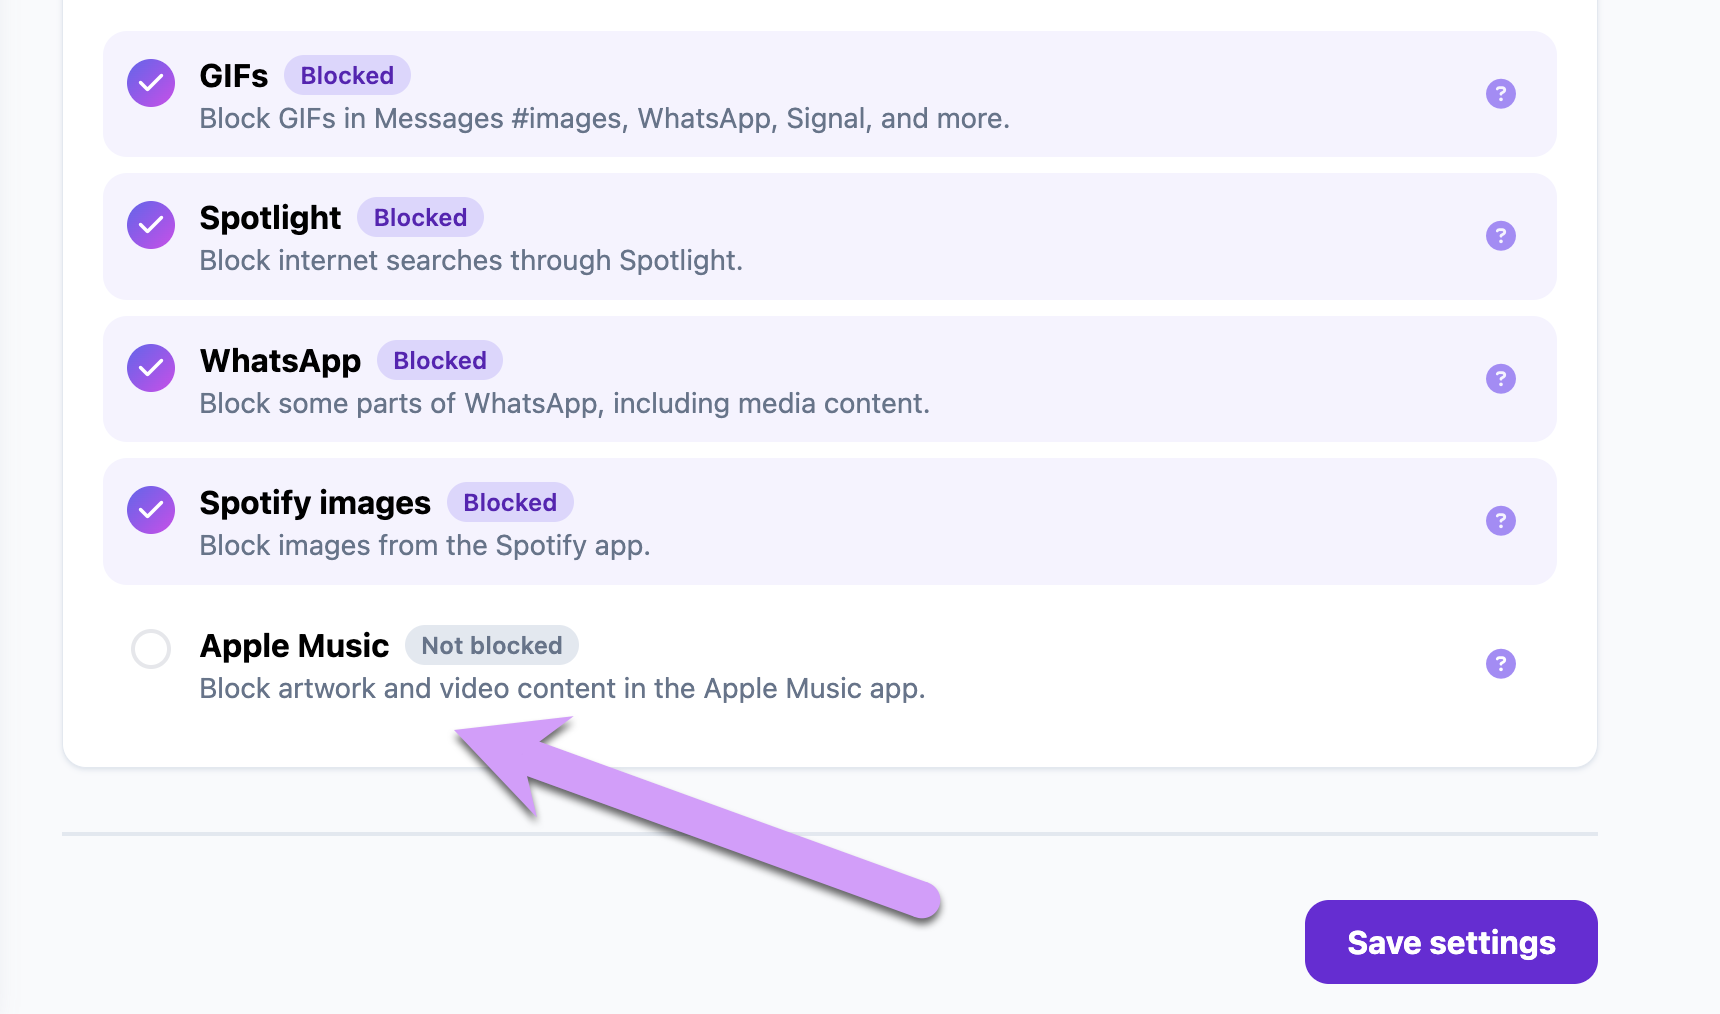Click the Spotify images row title
The width and height of the screenshot is (1720, 1014).
coord(315,503)
